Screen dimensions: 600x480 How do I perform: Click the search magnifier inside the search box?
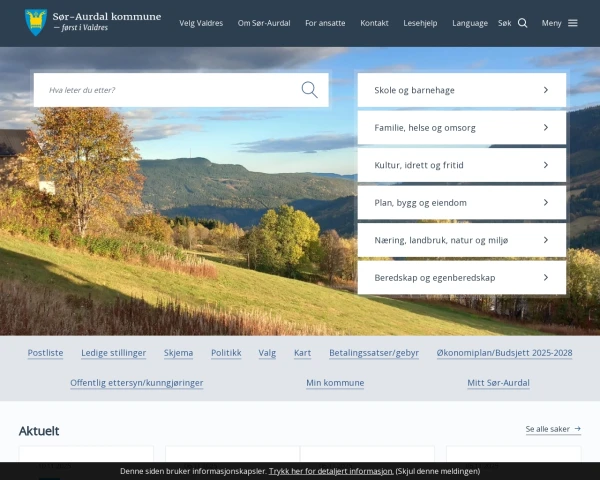click(x=309, y=90)
